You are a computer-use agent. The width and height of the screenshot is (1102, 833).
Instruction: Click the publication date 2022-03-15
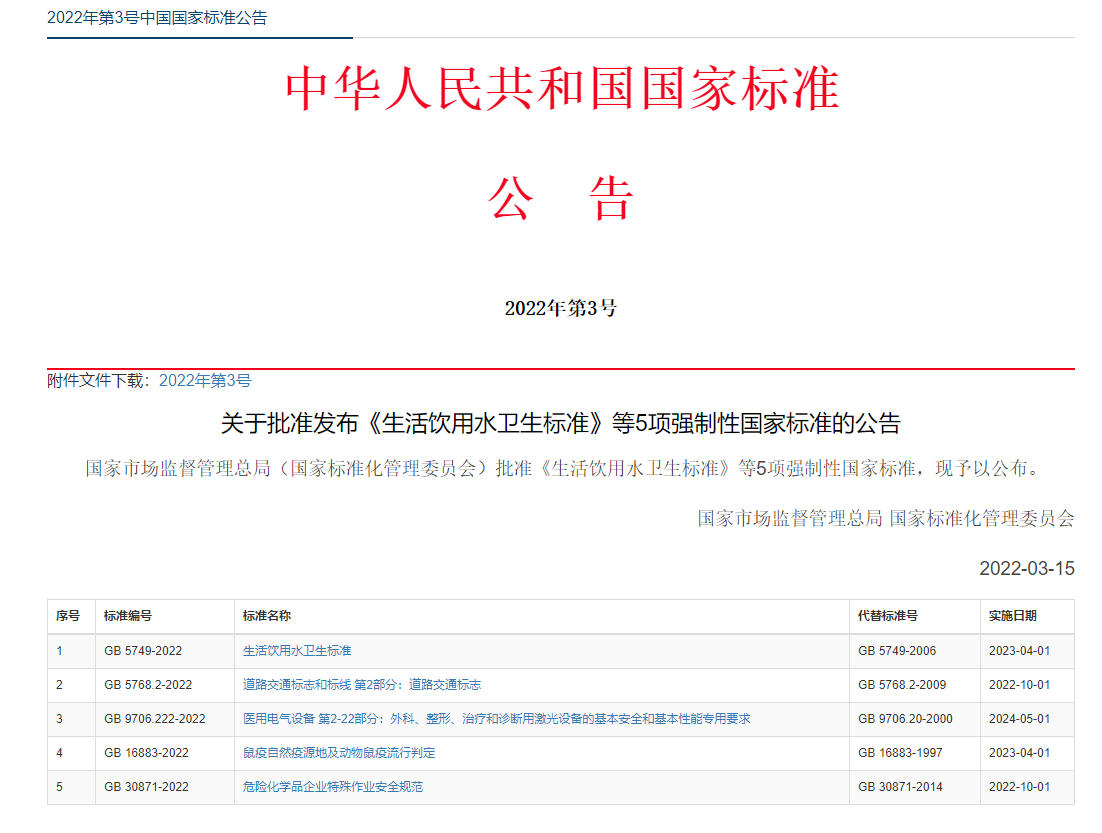coord(1026,568)
